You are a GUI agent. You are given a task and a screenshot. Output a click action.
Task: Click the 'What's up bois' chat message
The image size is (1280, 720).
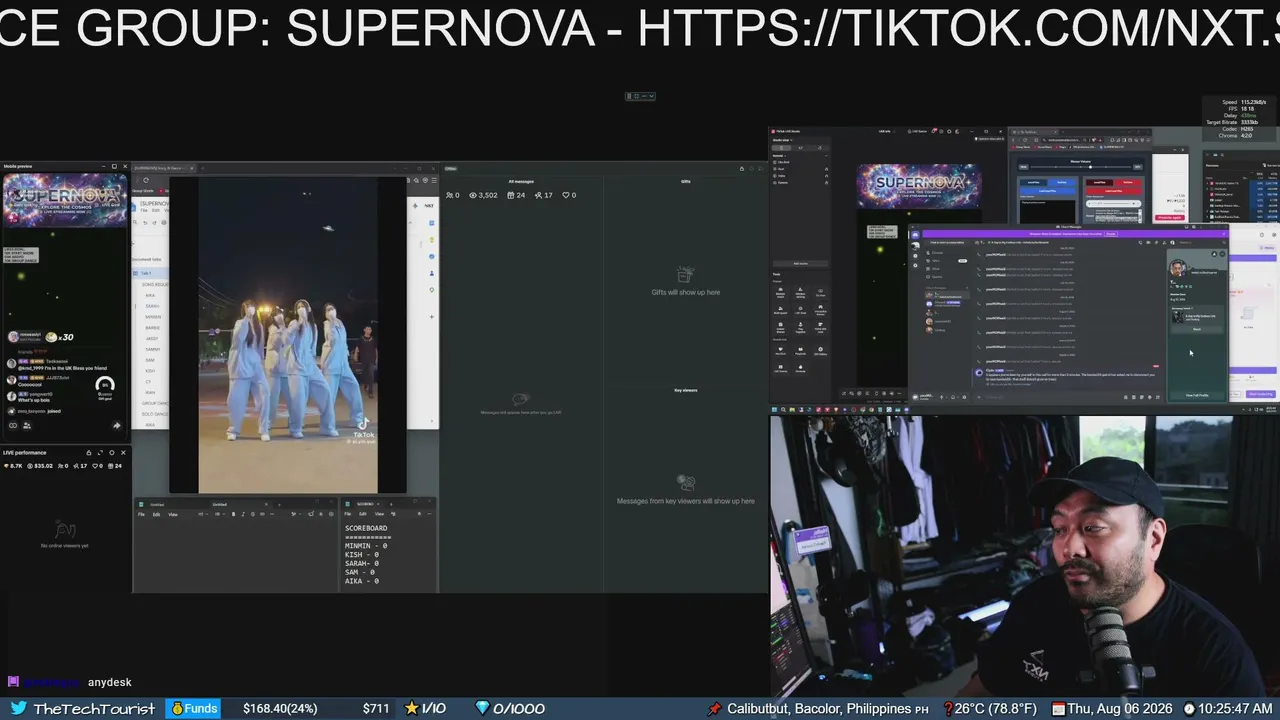pos(34,400)
